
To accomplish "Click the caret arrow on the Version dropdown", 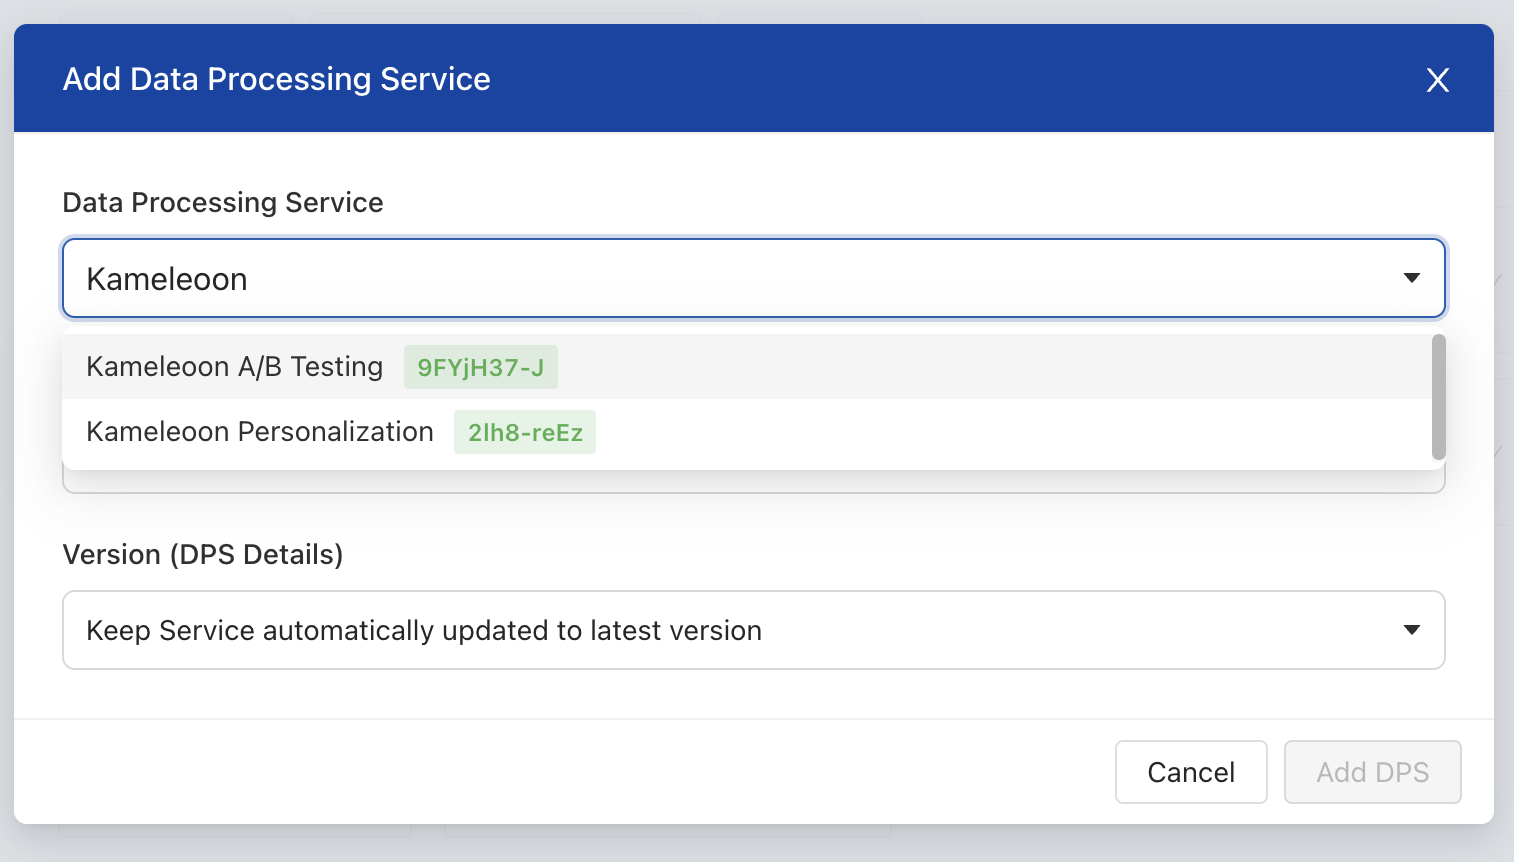I will point(1411,630).
